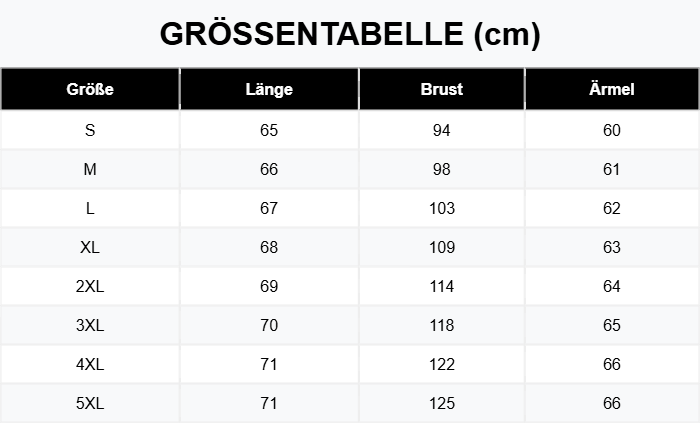
Task: Select the 2XL size cell
Action: (x=90, y=287)
